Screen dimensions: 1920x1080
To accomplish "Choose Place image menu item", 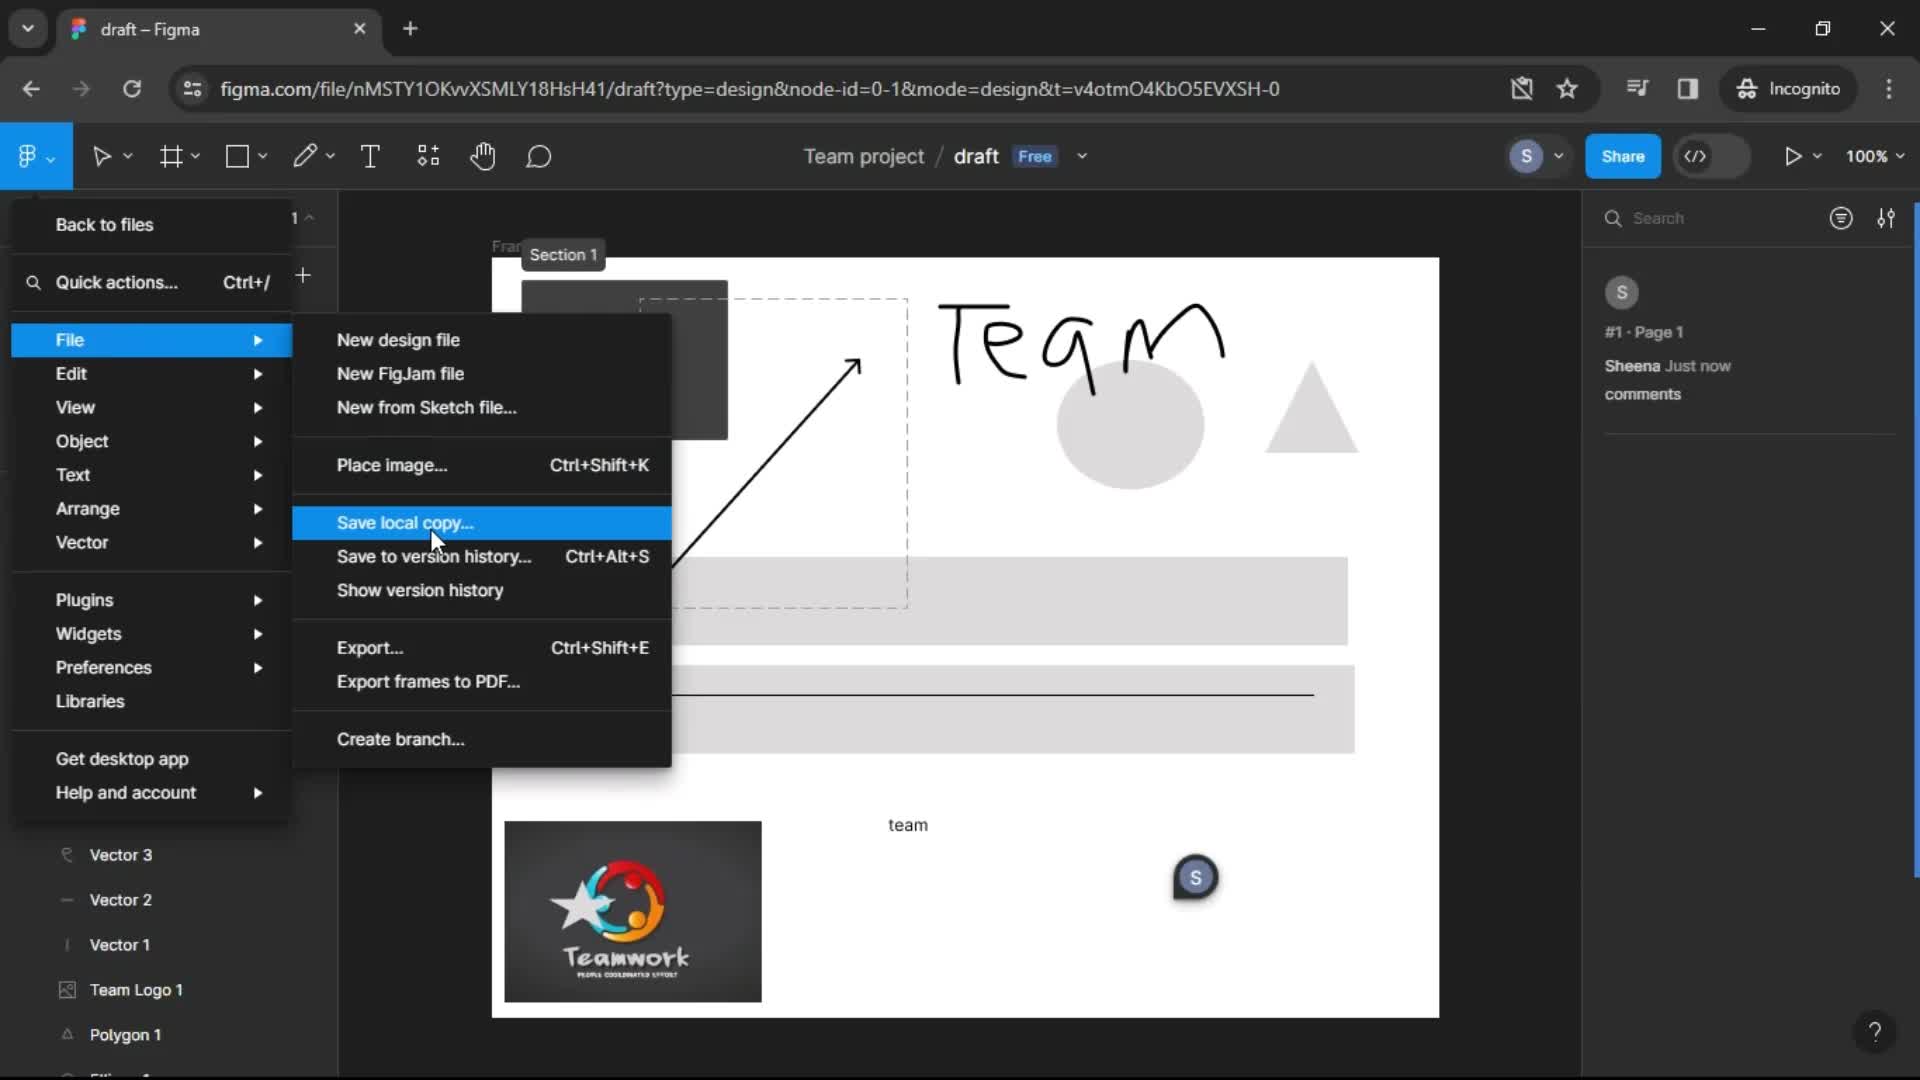I will pyautogui.click(x=481, y=465).
